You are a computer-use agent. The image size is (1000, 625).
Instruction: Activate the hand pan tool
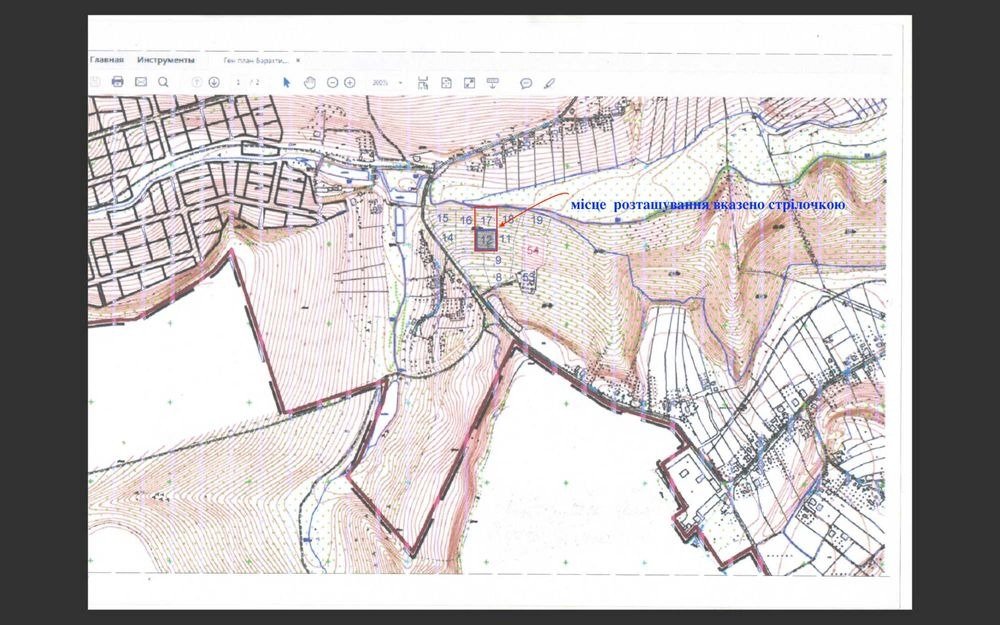click(310, 82)
